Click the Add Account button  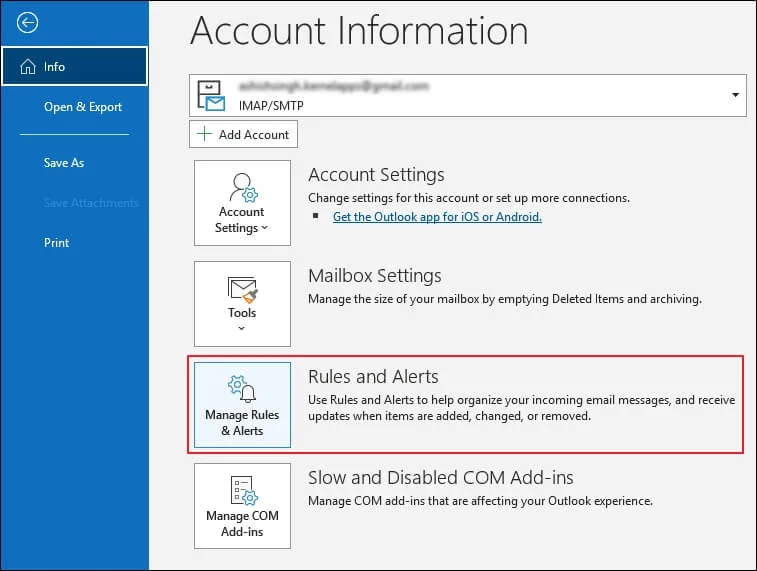(243, 134)
